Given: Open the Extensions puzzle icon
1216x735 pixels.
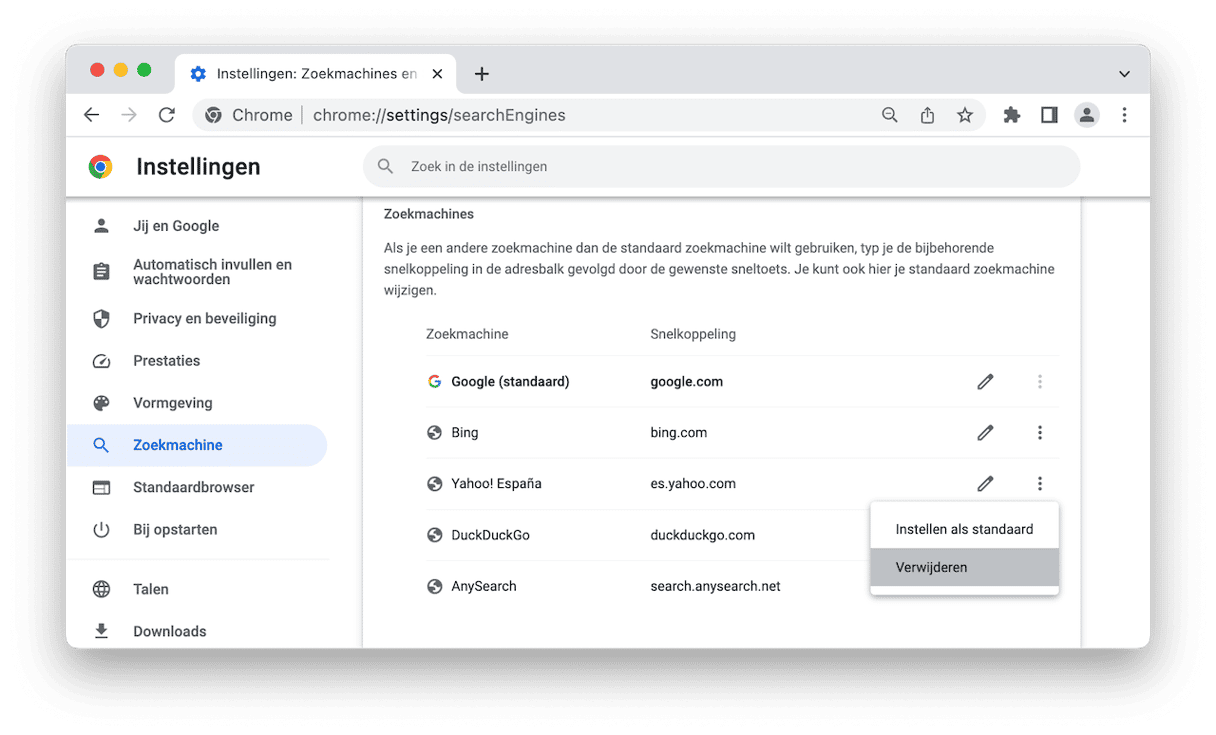Looking at the screenshot, I should (x=1012, y=115).
